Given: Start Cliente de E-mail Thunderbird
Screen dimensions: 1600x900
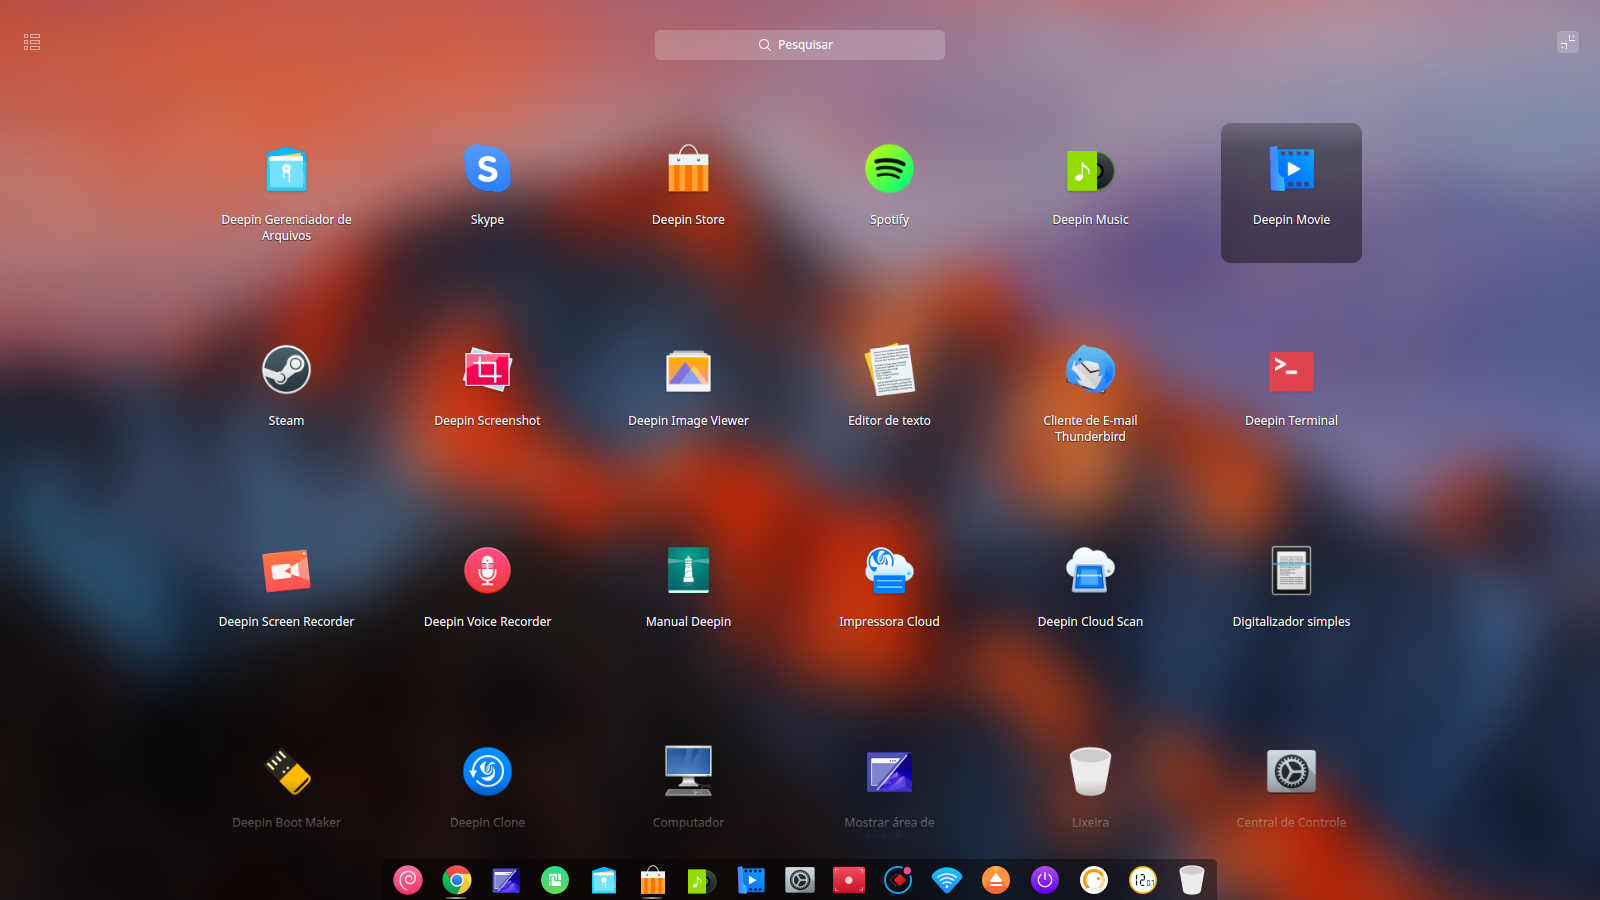Looking at the screenshot, I should pos(1090,371).
